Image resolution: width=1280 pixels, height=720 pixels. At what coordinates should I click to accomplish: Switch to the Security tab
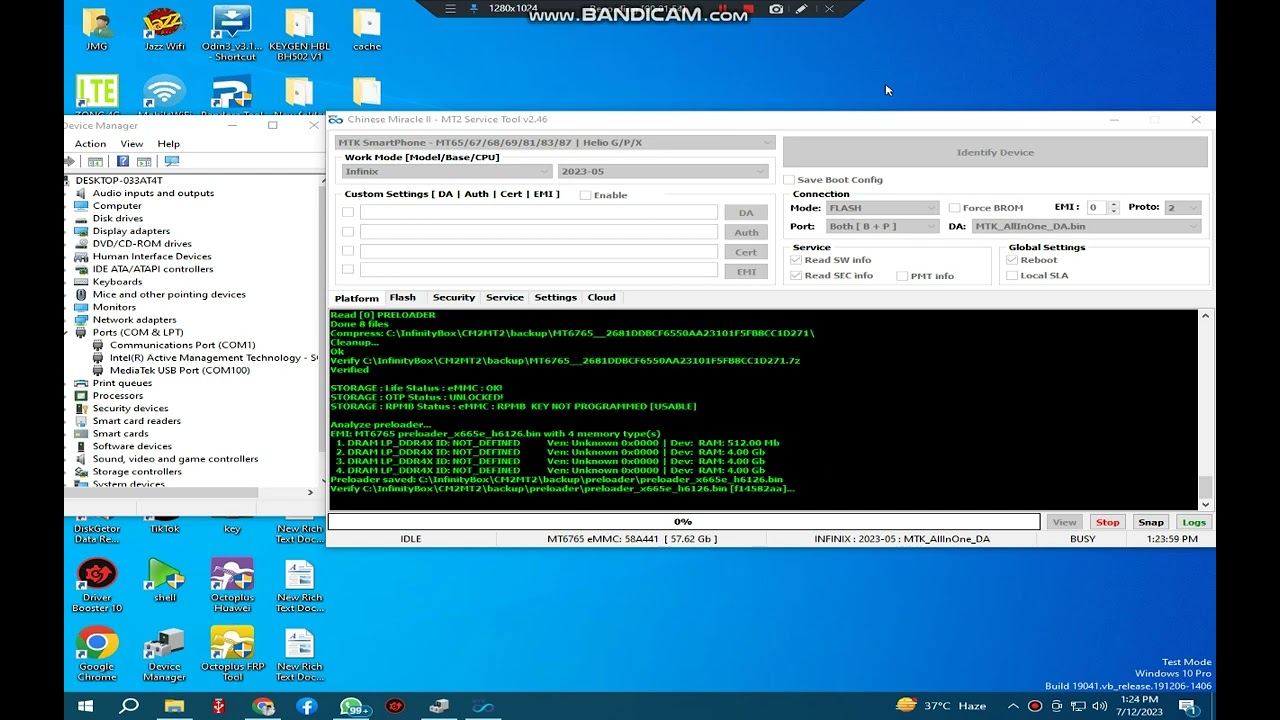point(454,298)
